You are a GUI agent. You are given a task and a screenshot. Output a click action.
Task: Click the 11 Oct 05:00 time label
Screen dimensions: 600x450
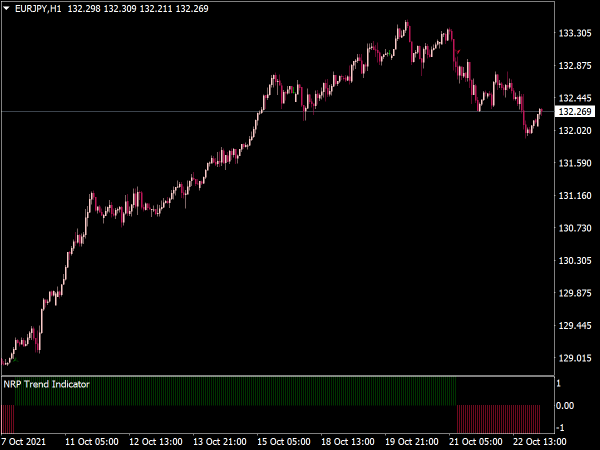pos(92,442)
